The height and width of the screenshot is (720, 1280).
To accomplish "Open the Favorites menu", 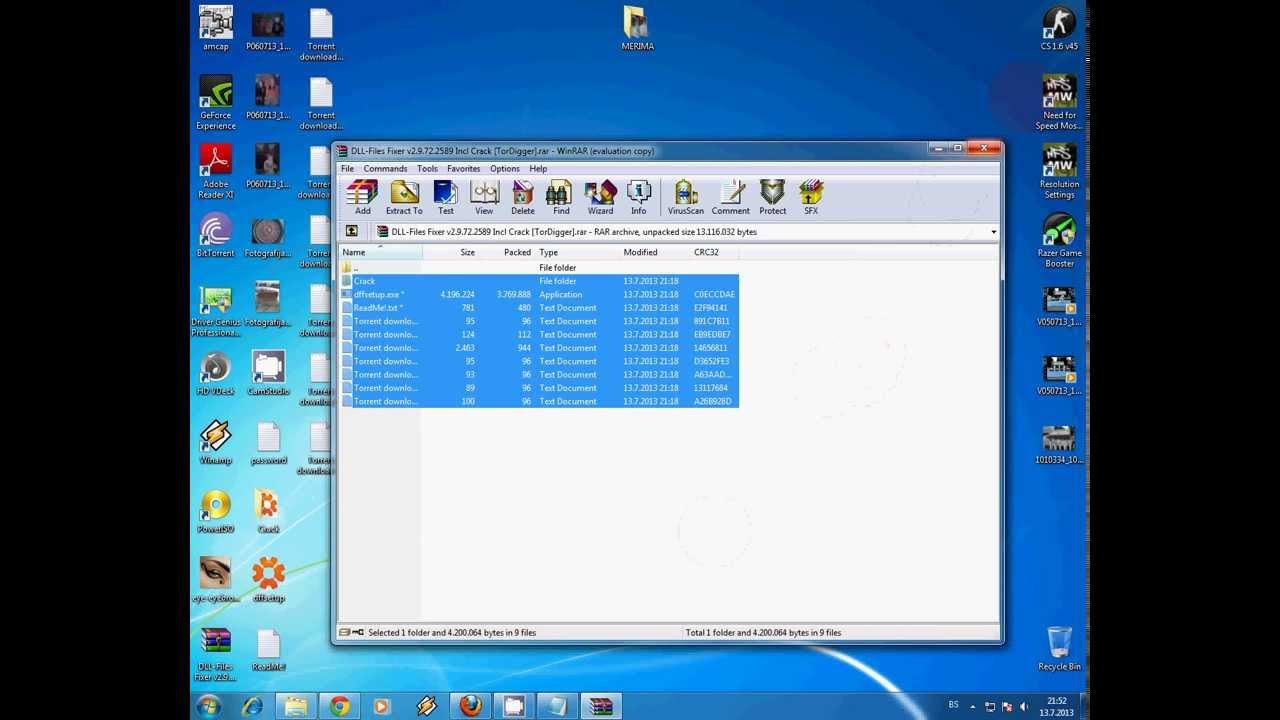I will click(x=463, y=169).
